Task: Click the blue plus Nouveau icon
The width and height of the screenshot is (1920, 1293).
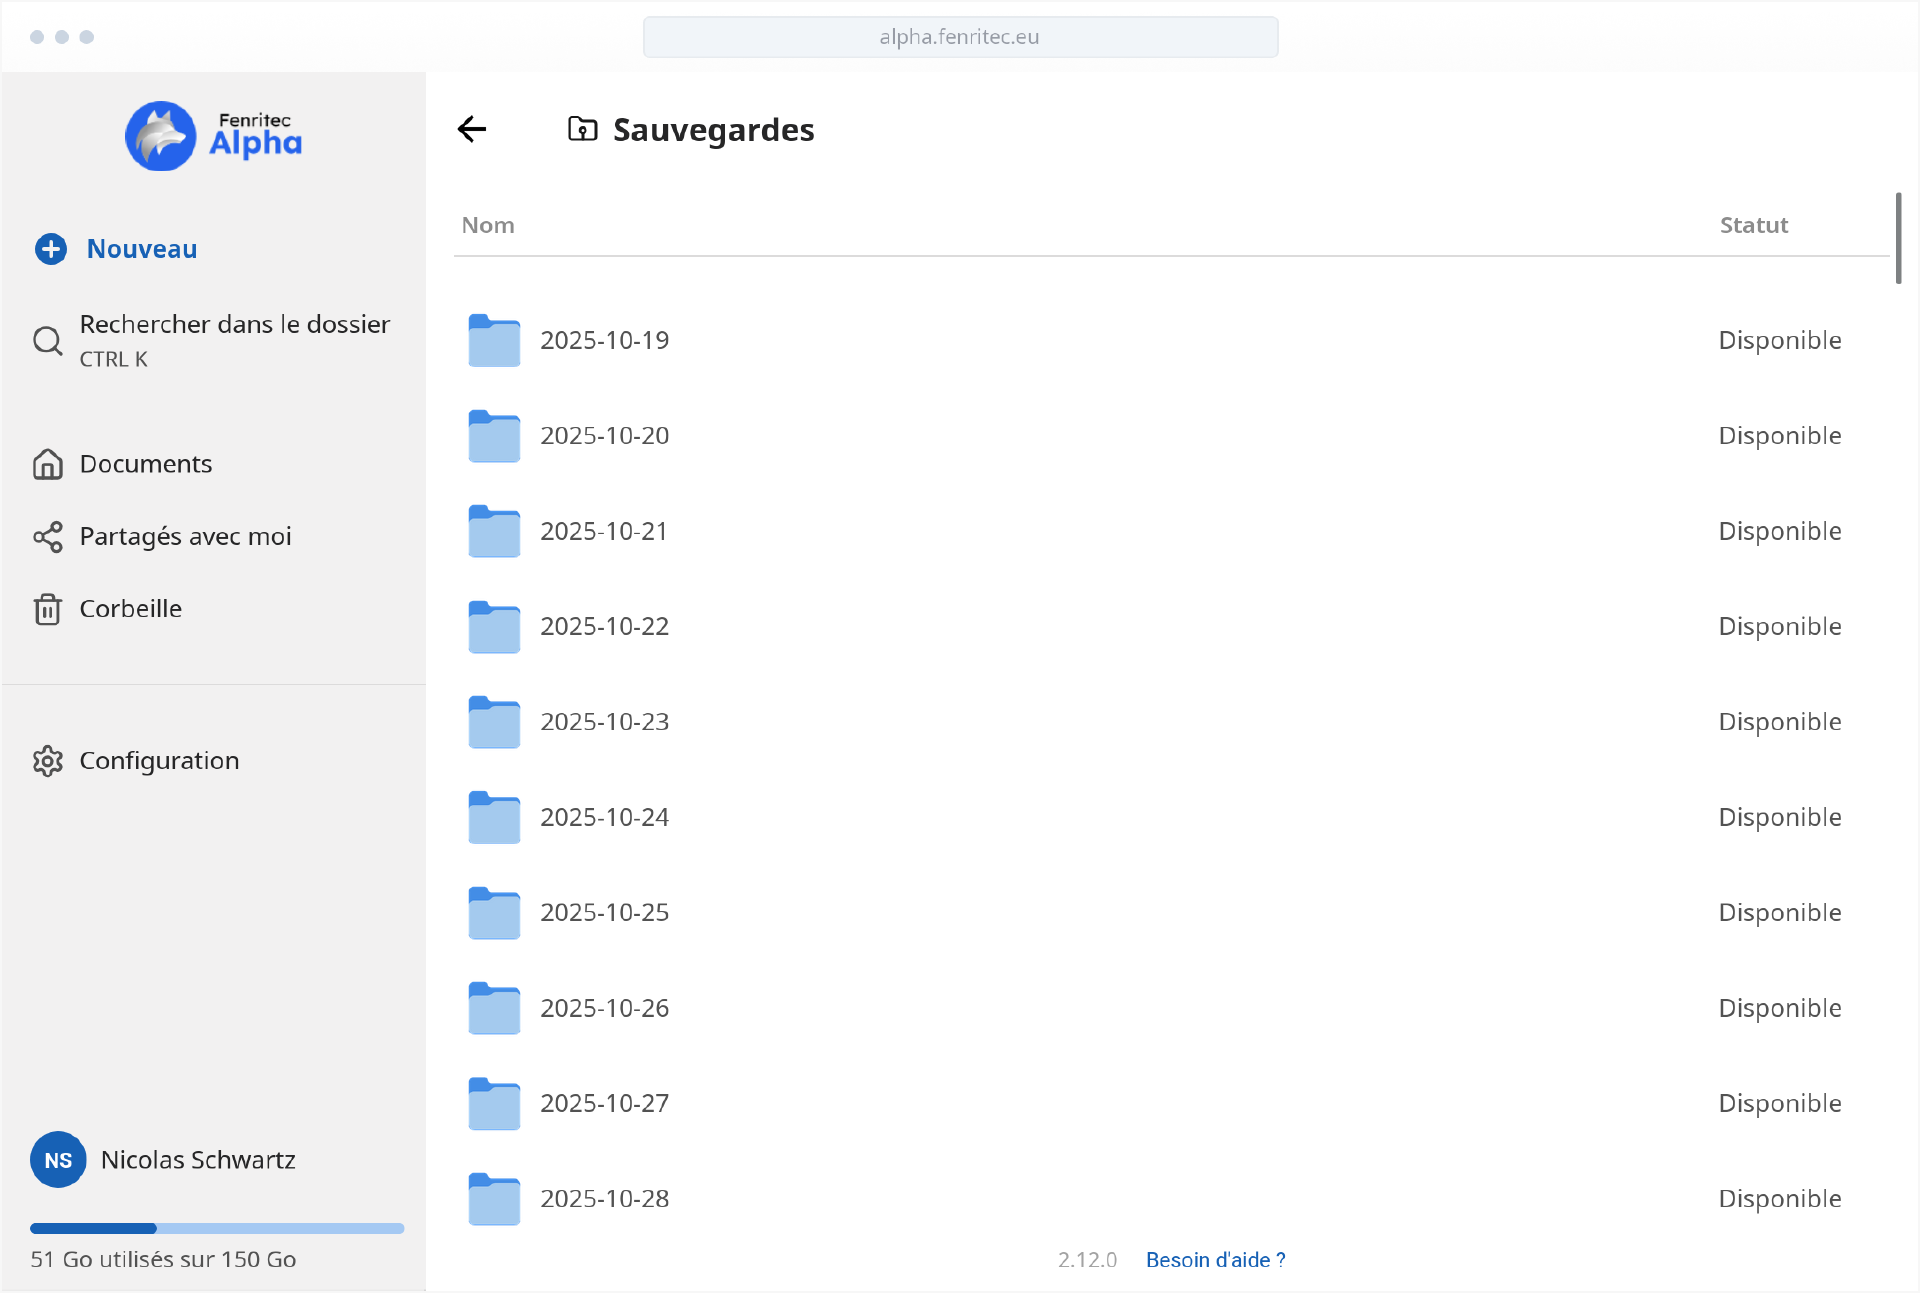Action: point(51,249)
